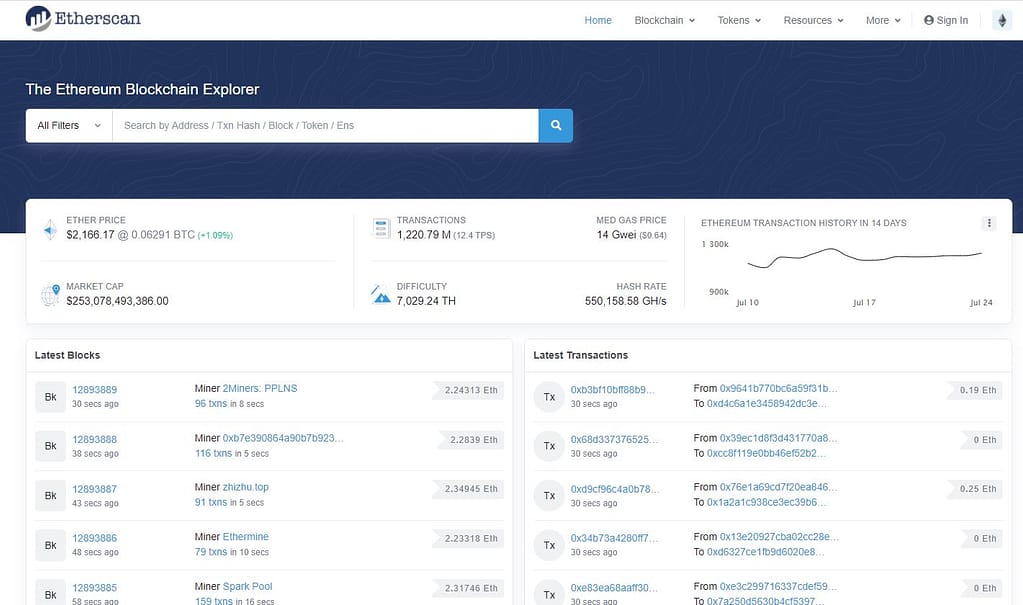The height and width of the screenshot is (605, 1023).
Task: Open the chart's three-dot options menu
Action: tap(989, 223)
